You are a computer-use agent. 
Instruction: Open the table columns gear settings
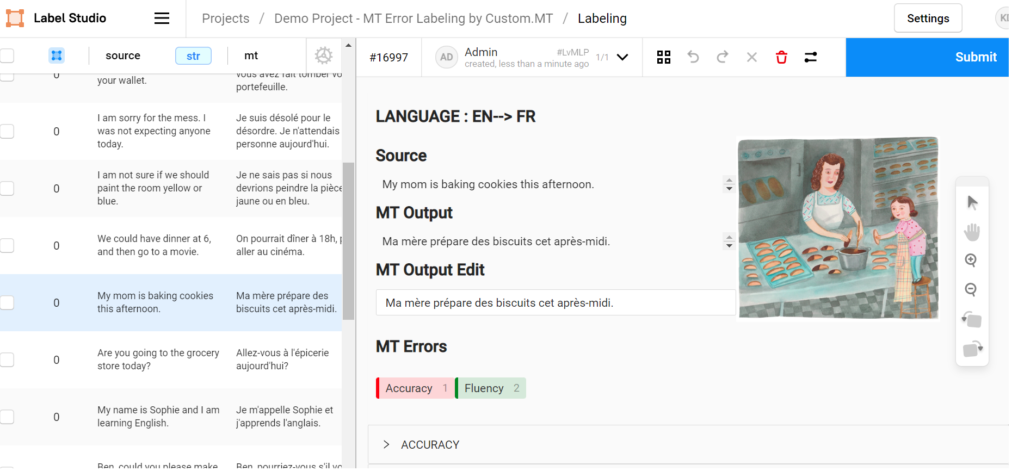324,56
